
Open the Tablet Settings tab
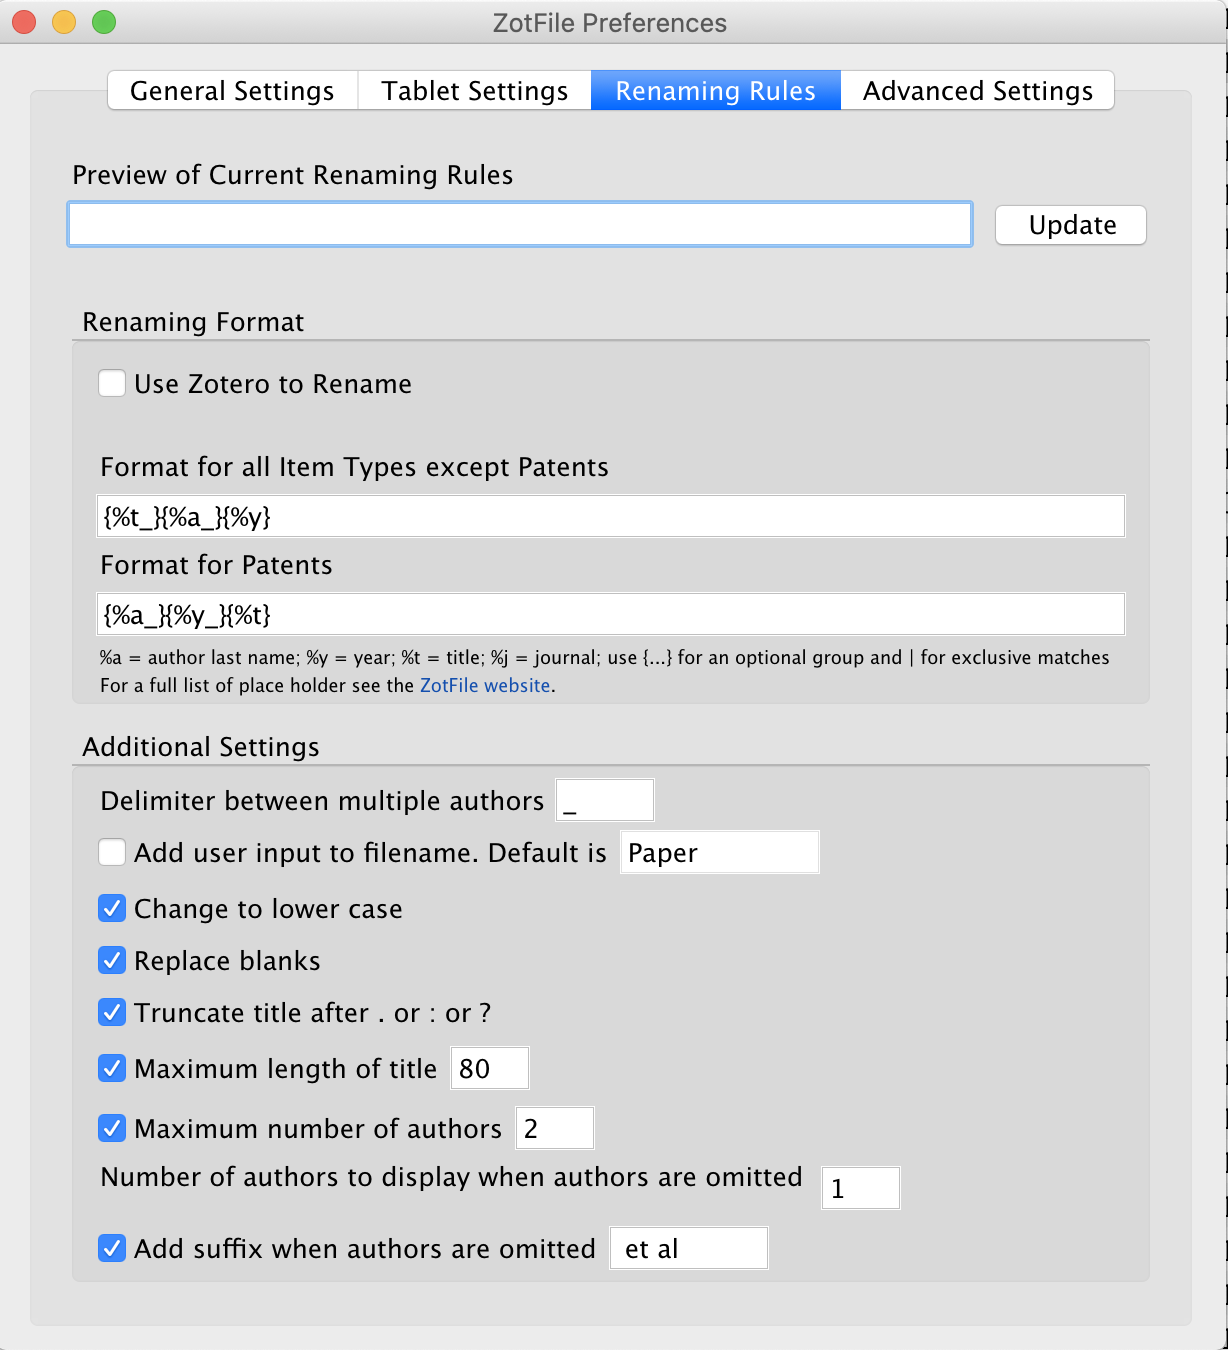click(x=475, y=91)
